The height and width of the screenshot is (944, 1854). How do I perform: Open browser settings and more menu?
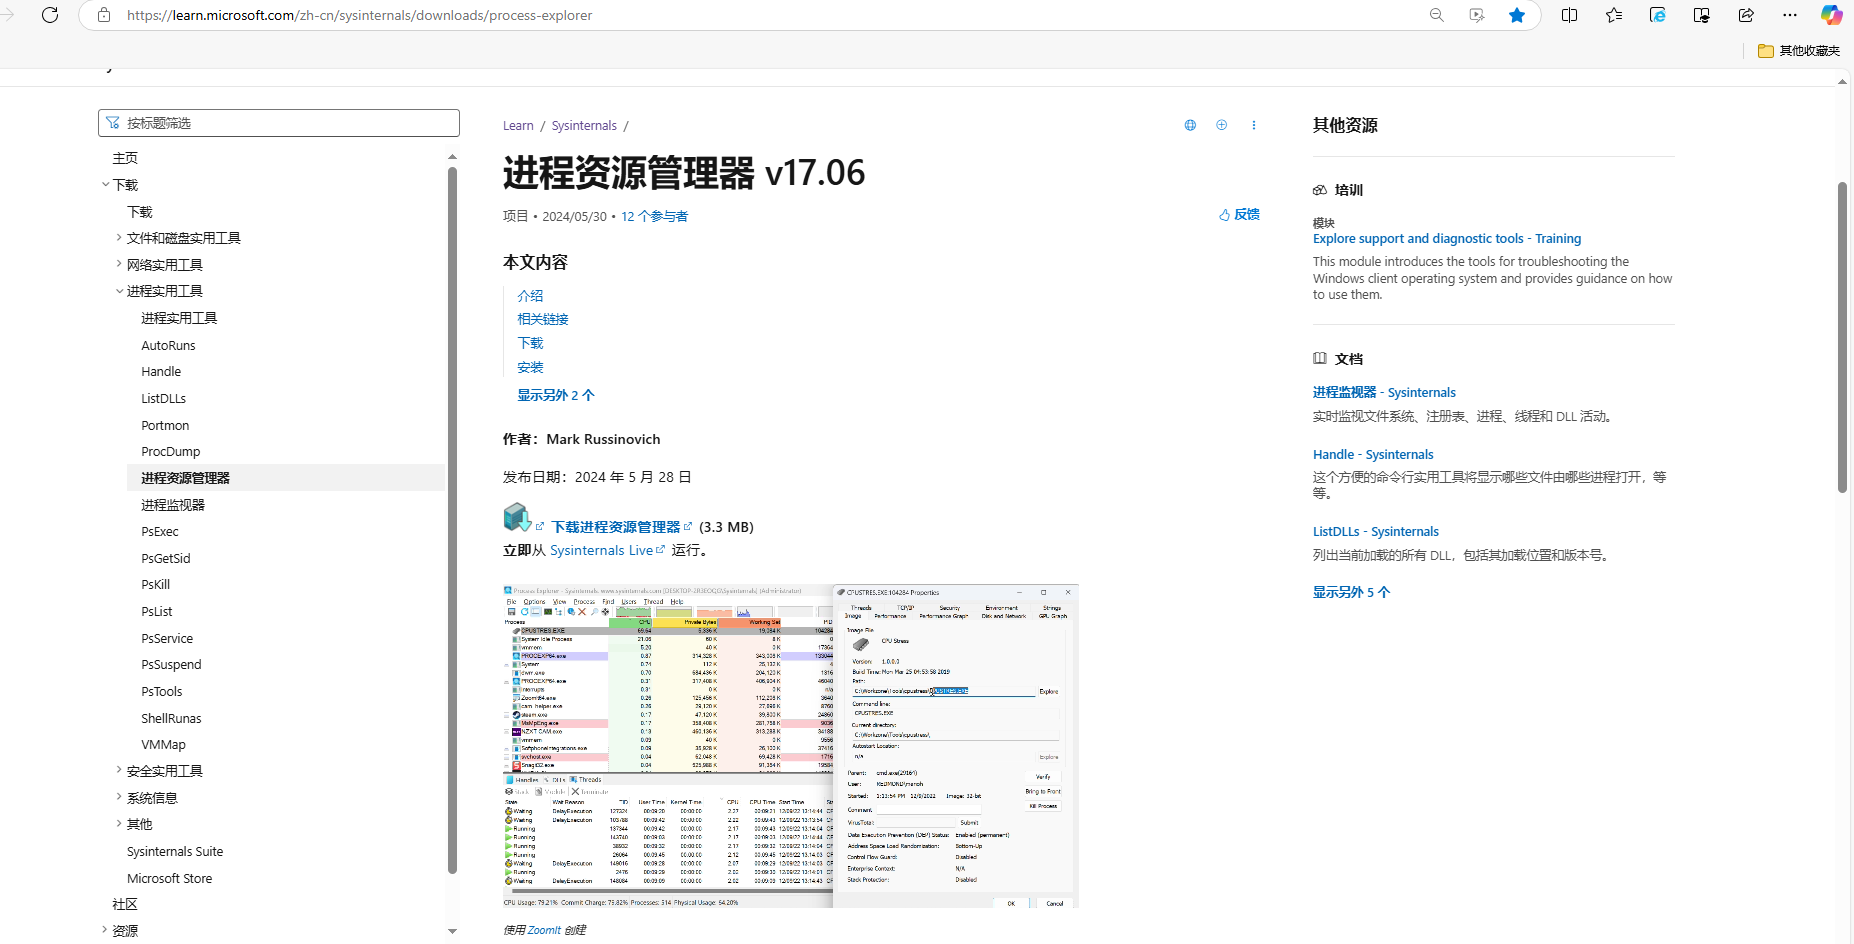1790,15
